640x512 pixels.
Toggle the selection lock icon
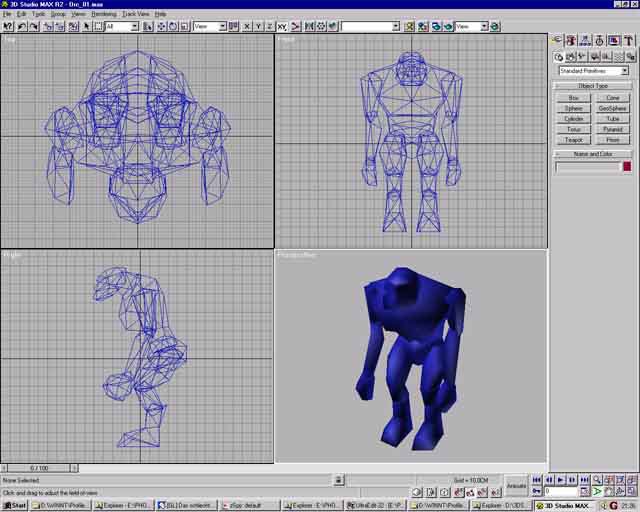[x=338, y=480]
